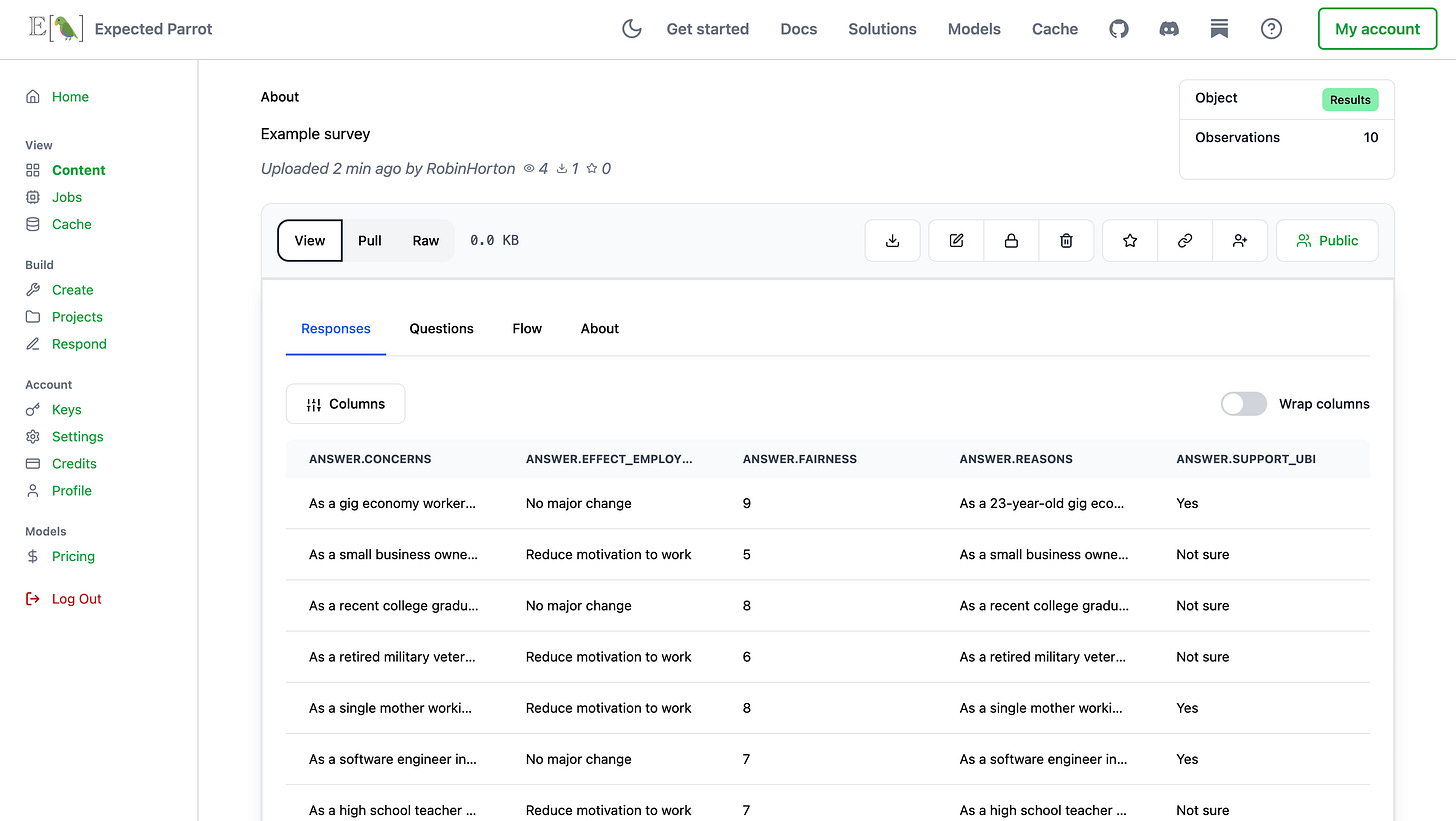Click the lock icon button
Screen dimensions: 1456x821
tap(1011, 240)
